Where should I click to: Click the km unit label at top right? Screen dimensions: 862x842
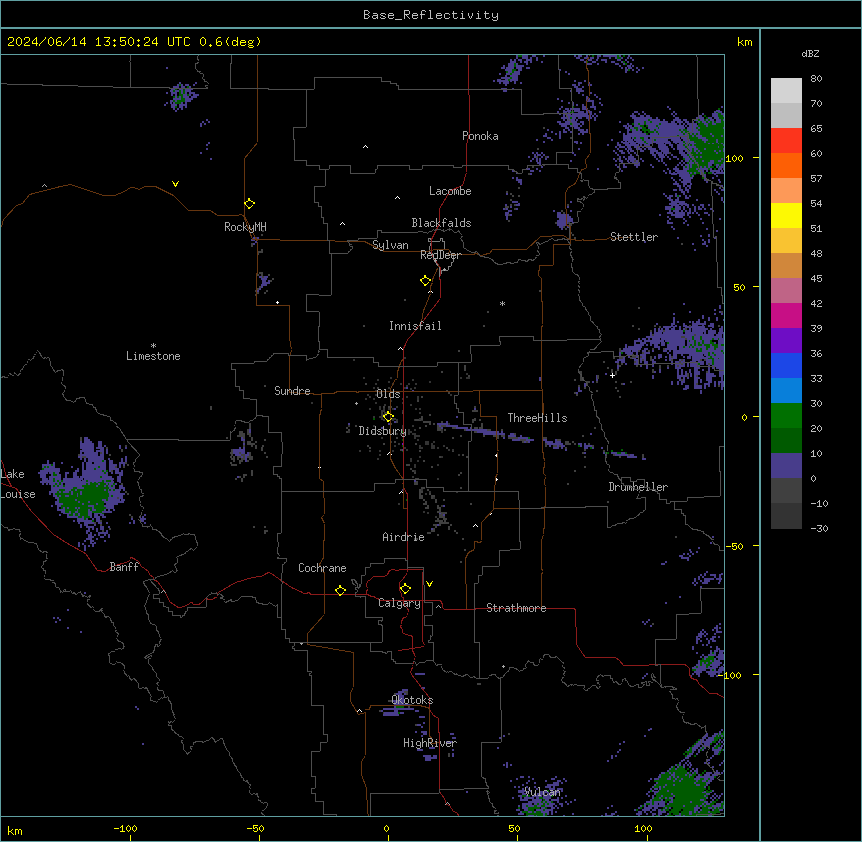click(744, 42)
